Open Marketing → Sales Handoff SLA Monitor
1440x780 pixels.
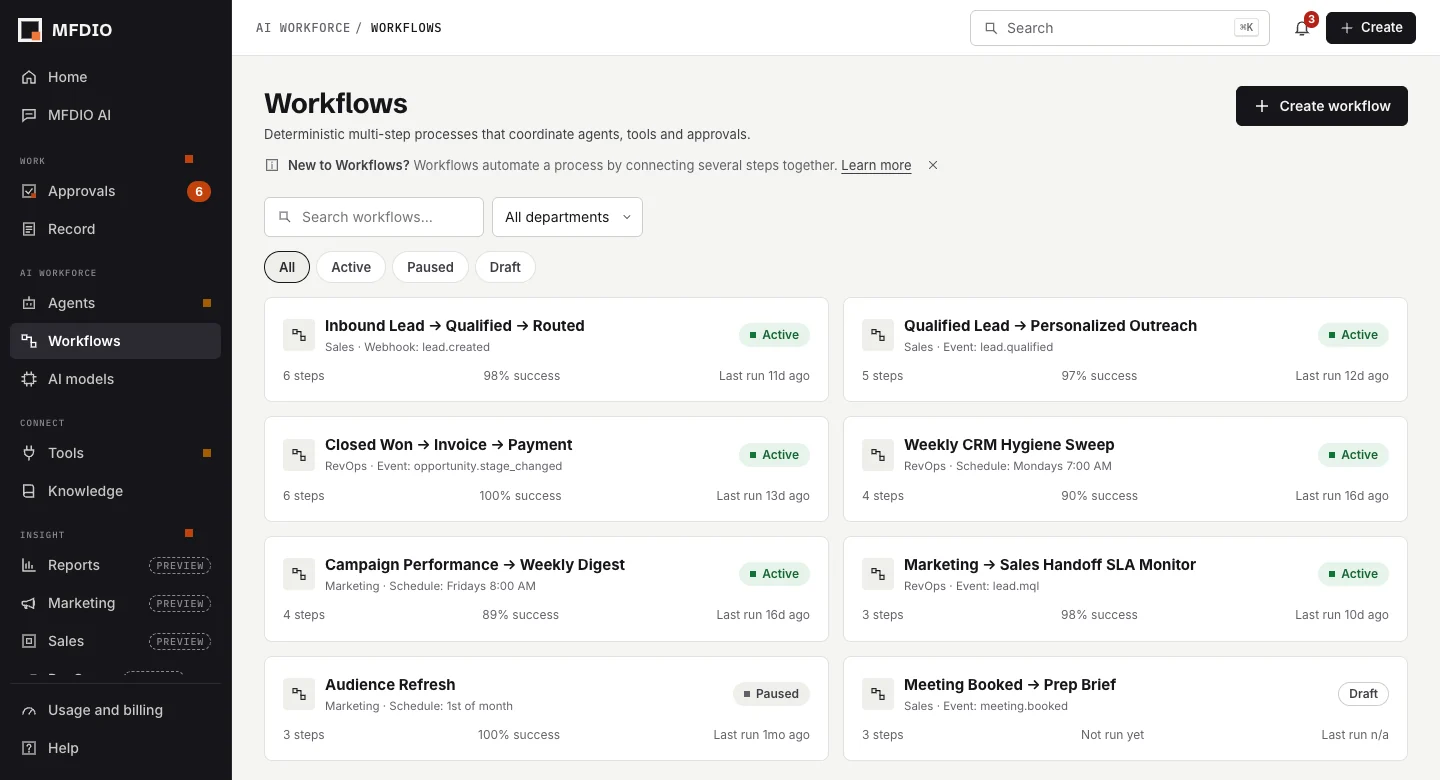coord(1125,589)
